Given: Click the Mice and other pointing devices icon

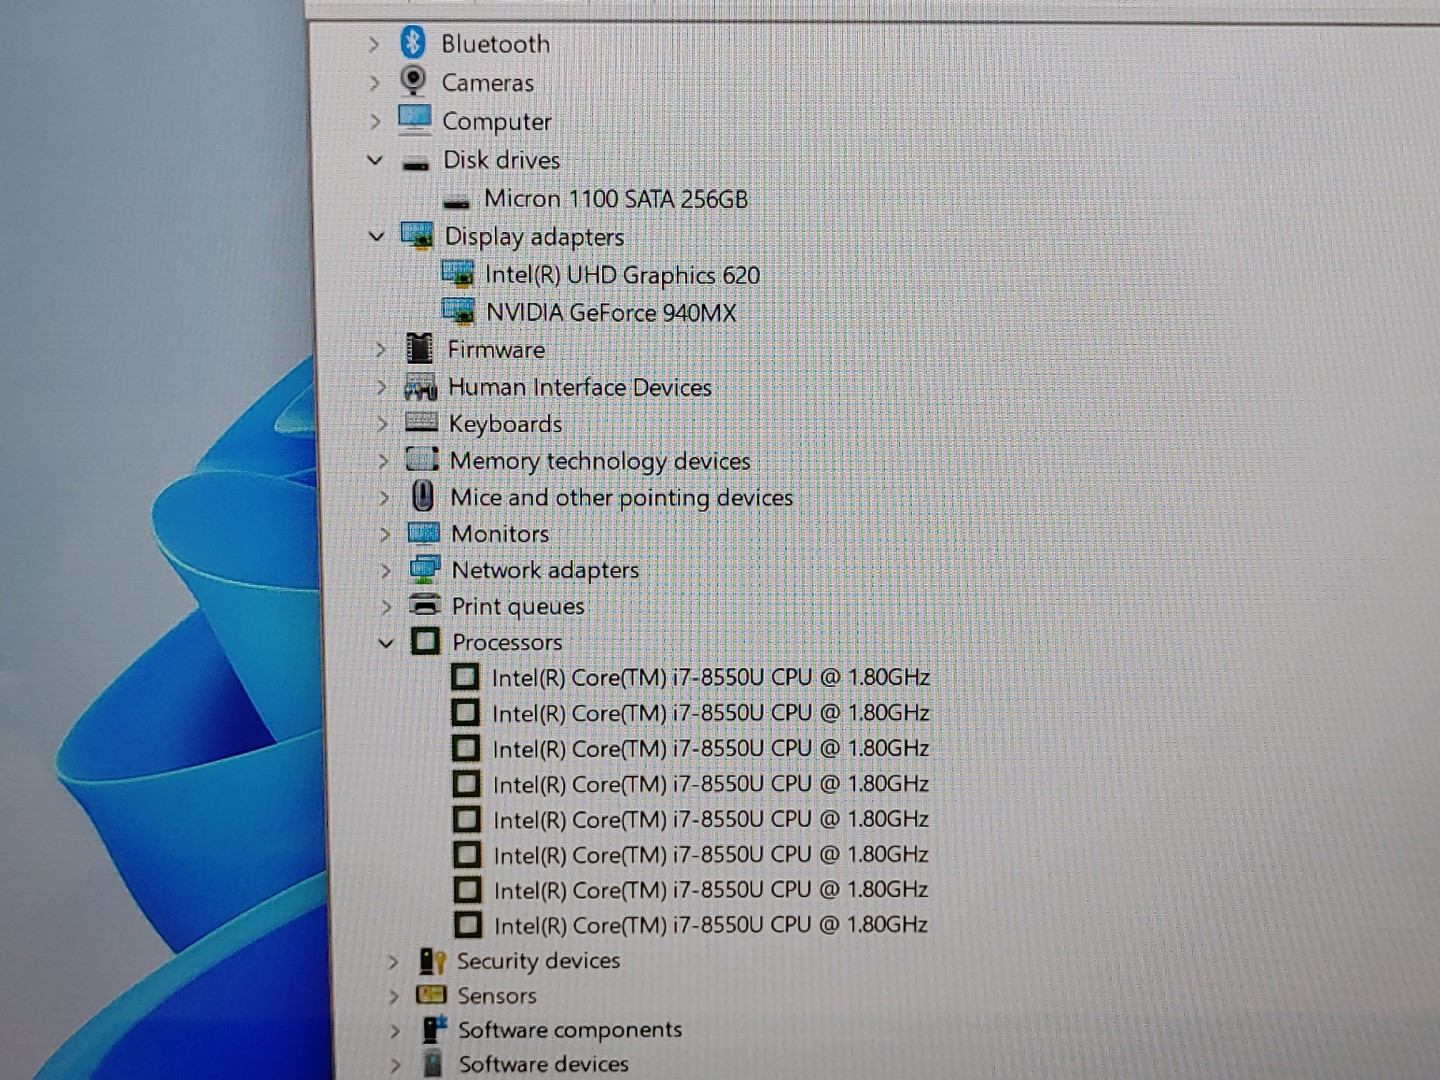Looking at the screenshot, I should [x=423, y=496].
